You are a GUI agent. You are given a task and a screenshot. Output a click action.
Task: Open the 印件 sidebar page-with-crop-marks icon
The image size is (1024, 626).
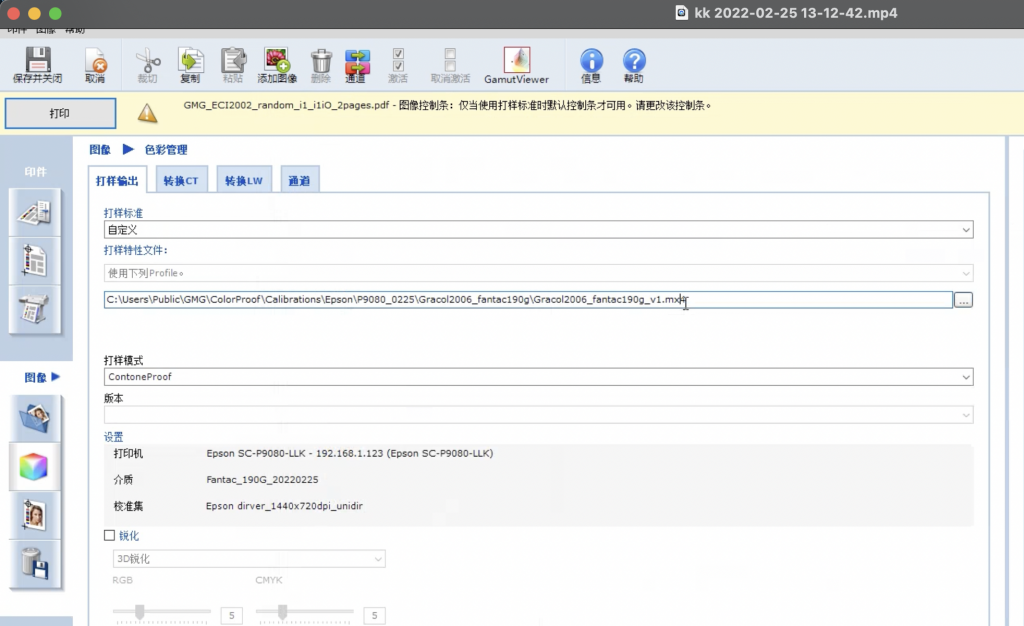click(x=35, y=261)
